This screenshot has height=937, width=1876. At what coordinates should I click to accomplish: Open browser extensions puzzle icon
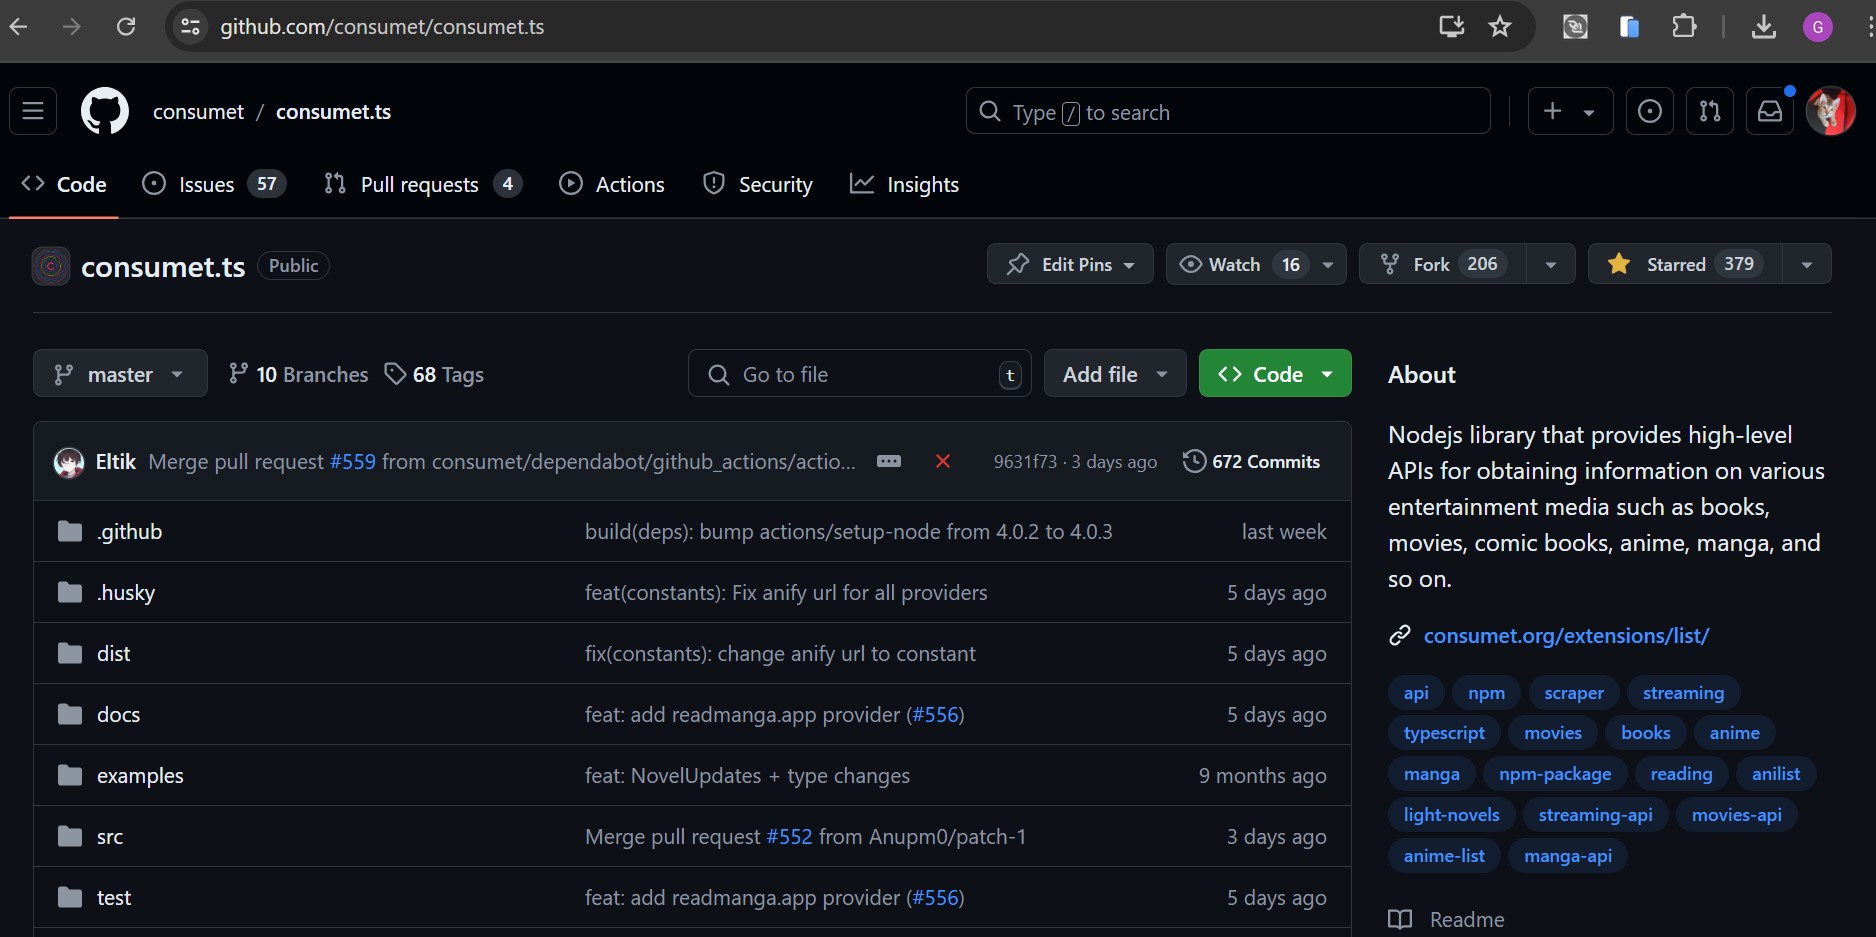1684,27
